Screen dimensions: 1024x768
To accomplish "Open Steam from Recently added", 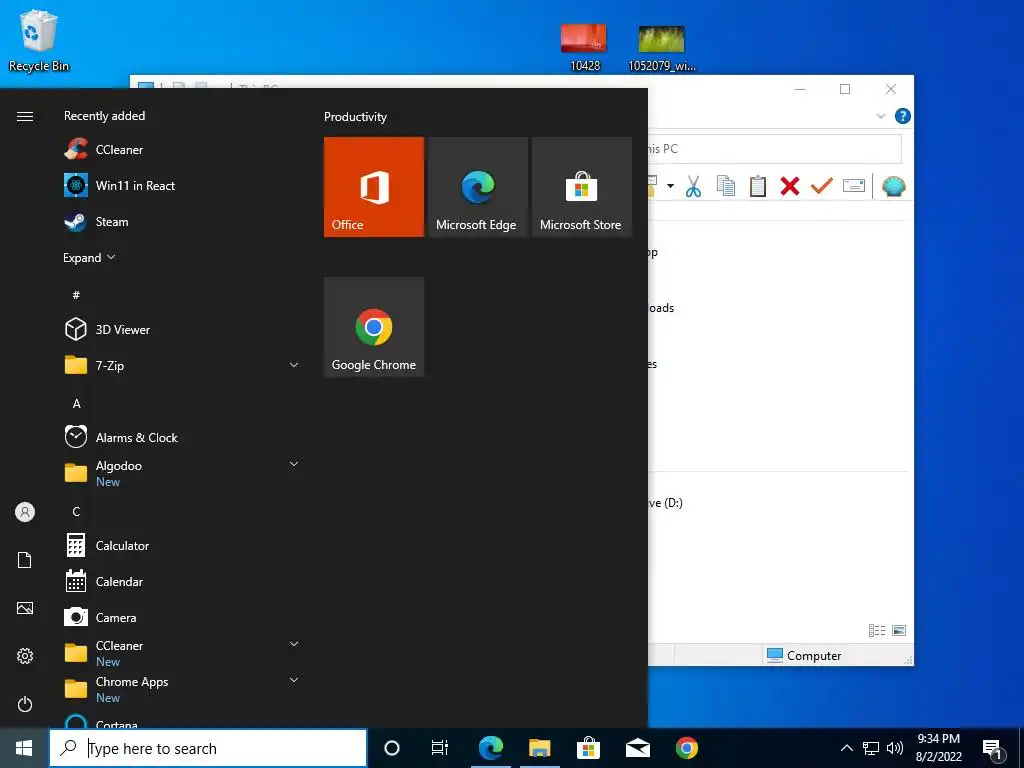I will point(182,222).
